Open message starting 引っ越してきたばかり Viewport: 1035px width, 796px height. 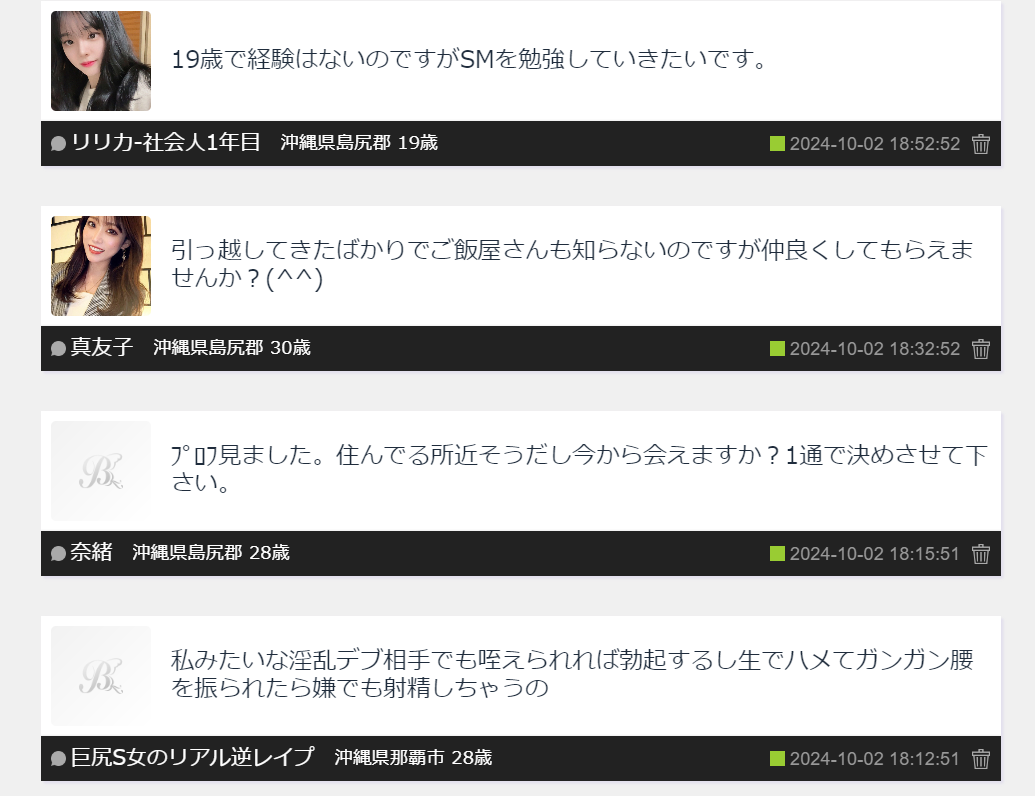click(572, 264)
